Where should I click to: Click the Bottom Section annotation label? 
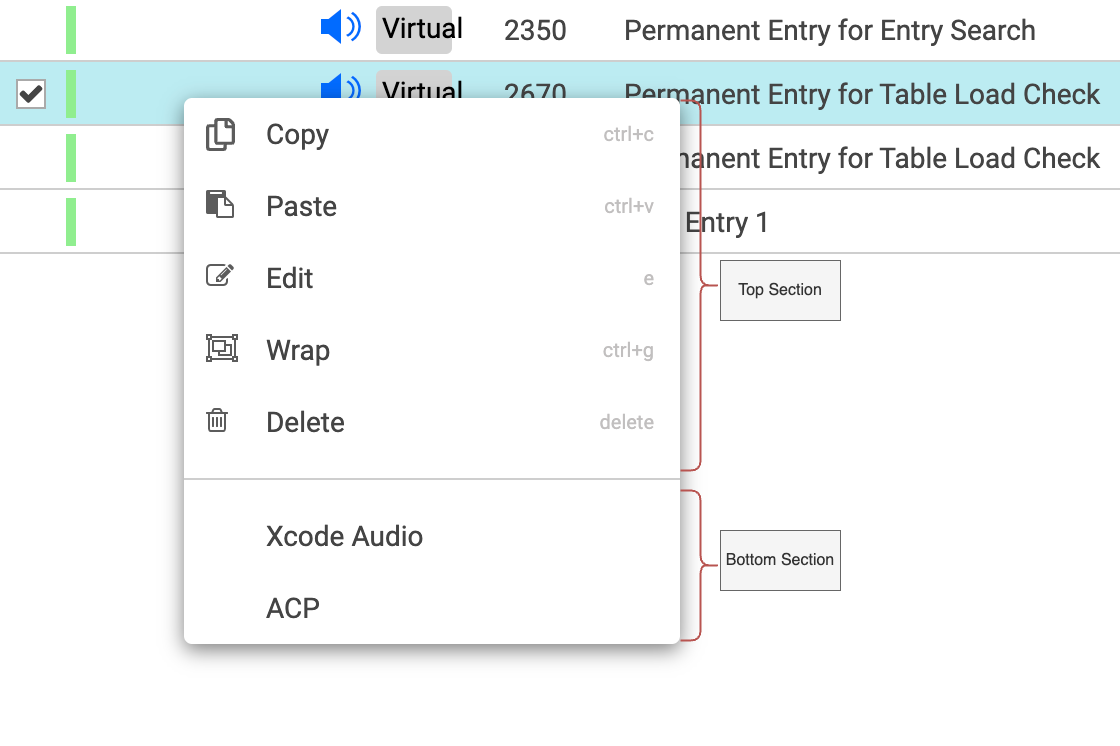(x=780, y=560)
